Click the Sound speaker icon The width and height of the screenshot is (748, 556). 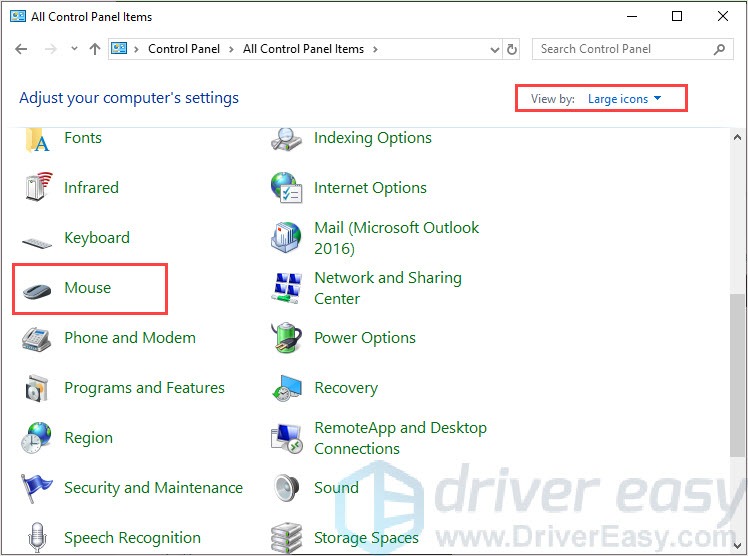coord(287,488)
